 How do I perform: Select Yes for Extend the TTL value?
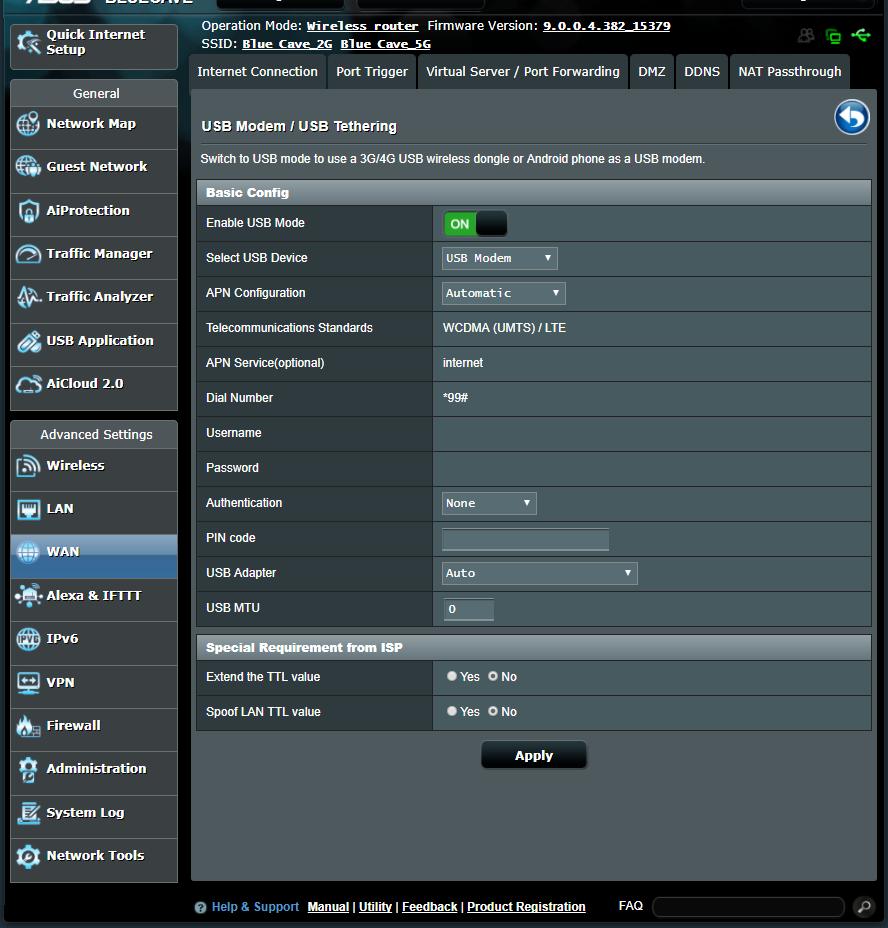[x=452, y=676]
